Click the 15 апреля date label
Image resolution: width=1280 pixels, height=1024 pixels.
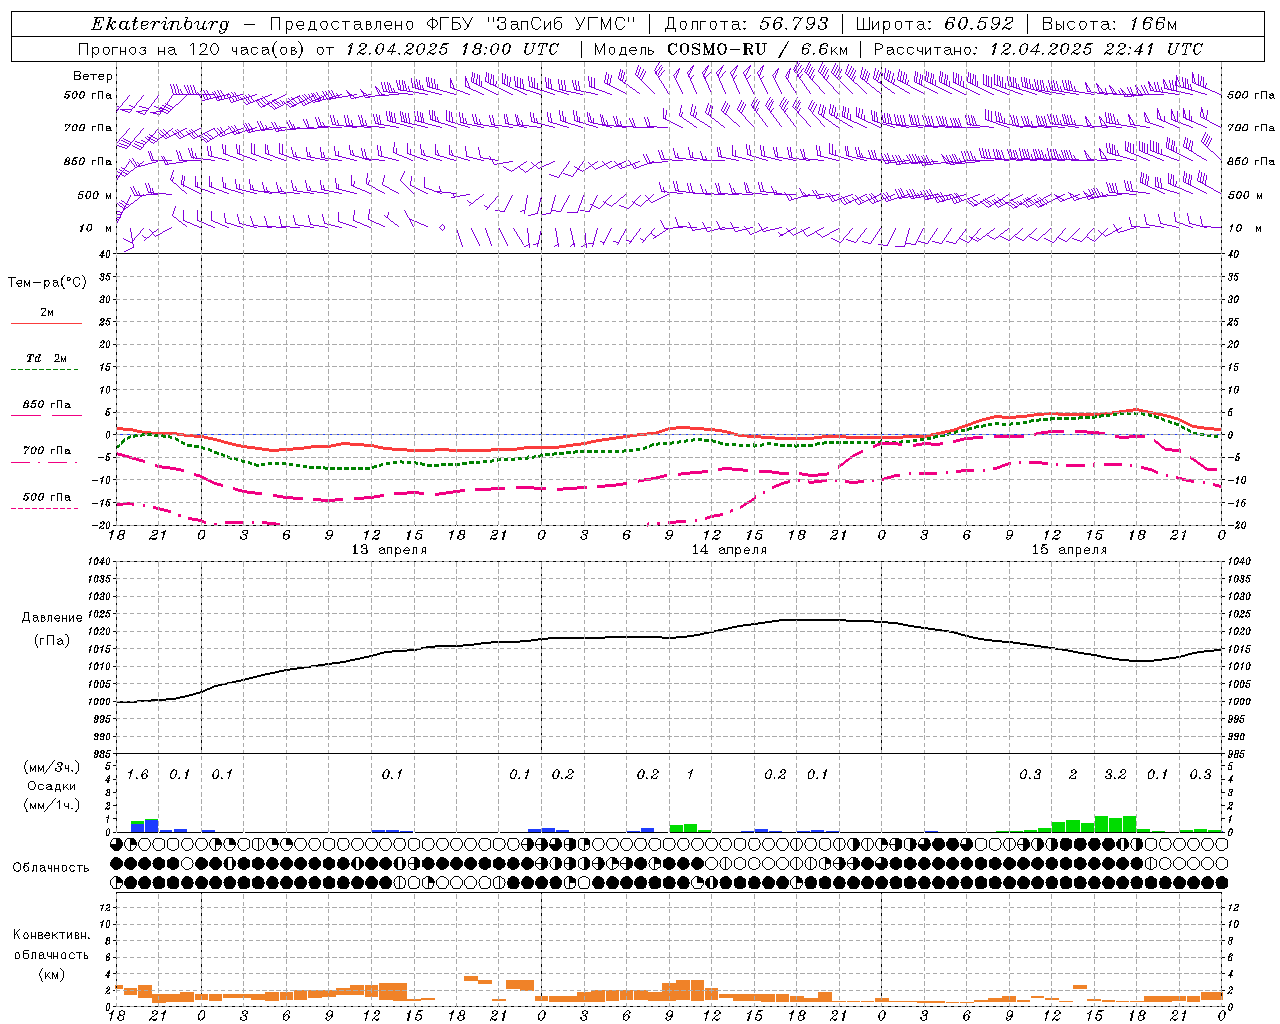(1069, 550)
